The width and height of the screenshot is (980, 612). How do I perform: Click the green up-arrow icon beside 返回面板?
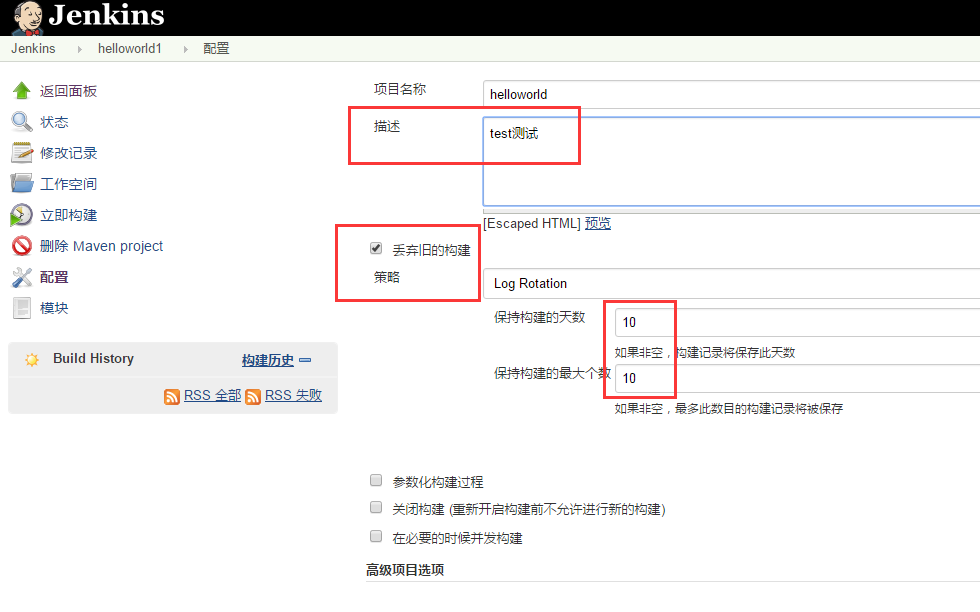[x=21, y=91]
